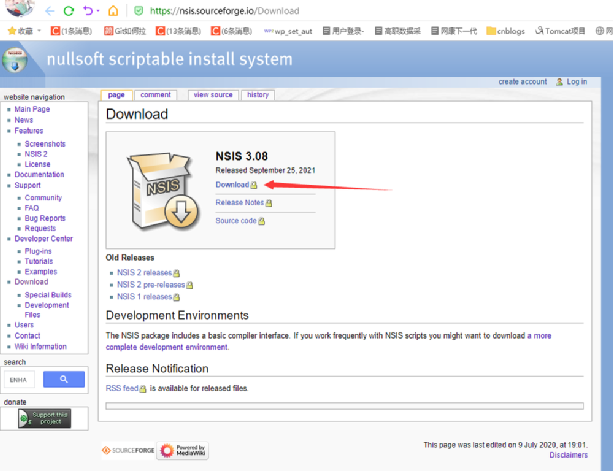Click the Powered by MediaWiki badge
The height and width of the screenshot is (471, 613).
183,450
